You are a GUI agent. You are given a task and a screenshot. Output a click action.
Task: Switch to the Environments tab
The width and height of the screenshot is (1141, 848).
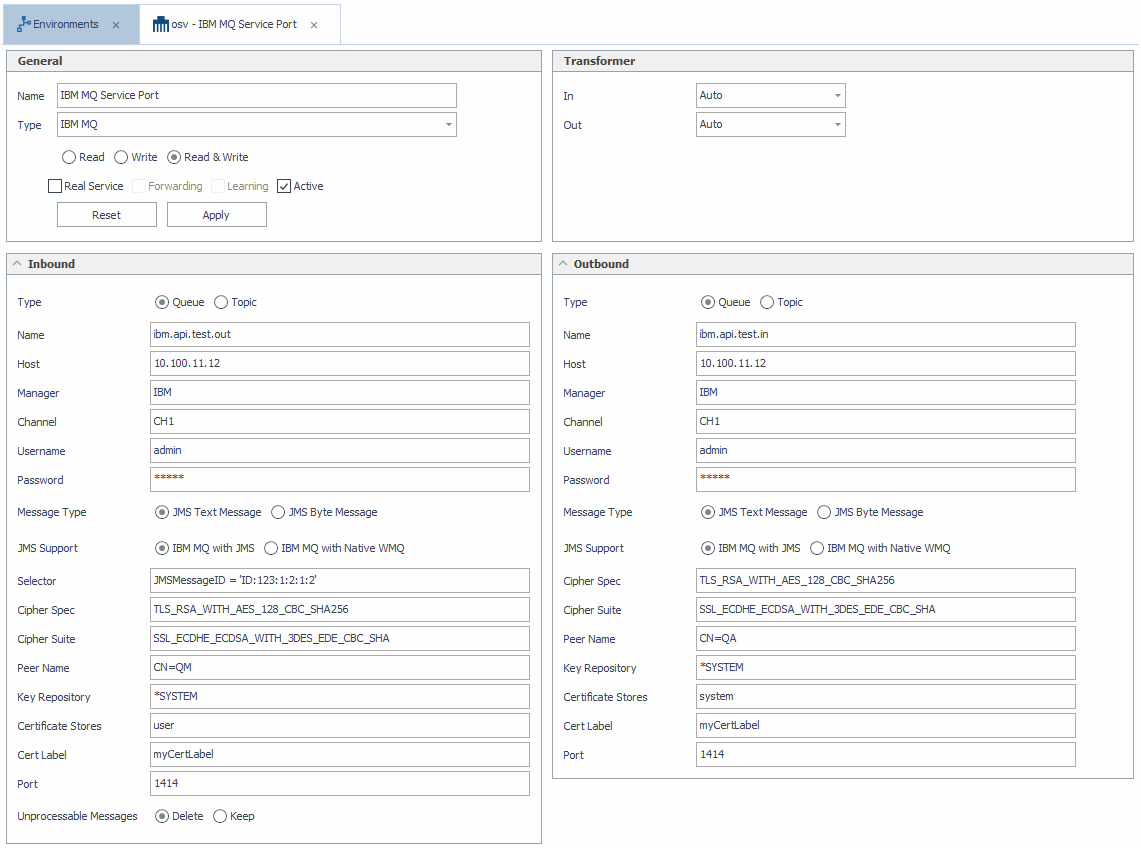[x=66, y=24]
